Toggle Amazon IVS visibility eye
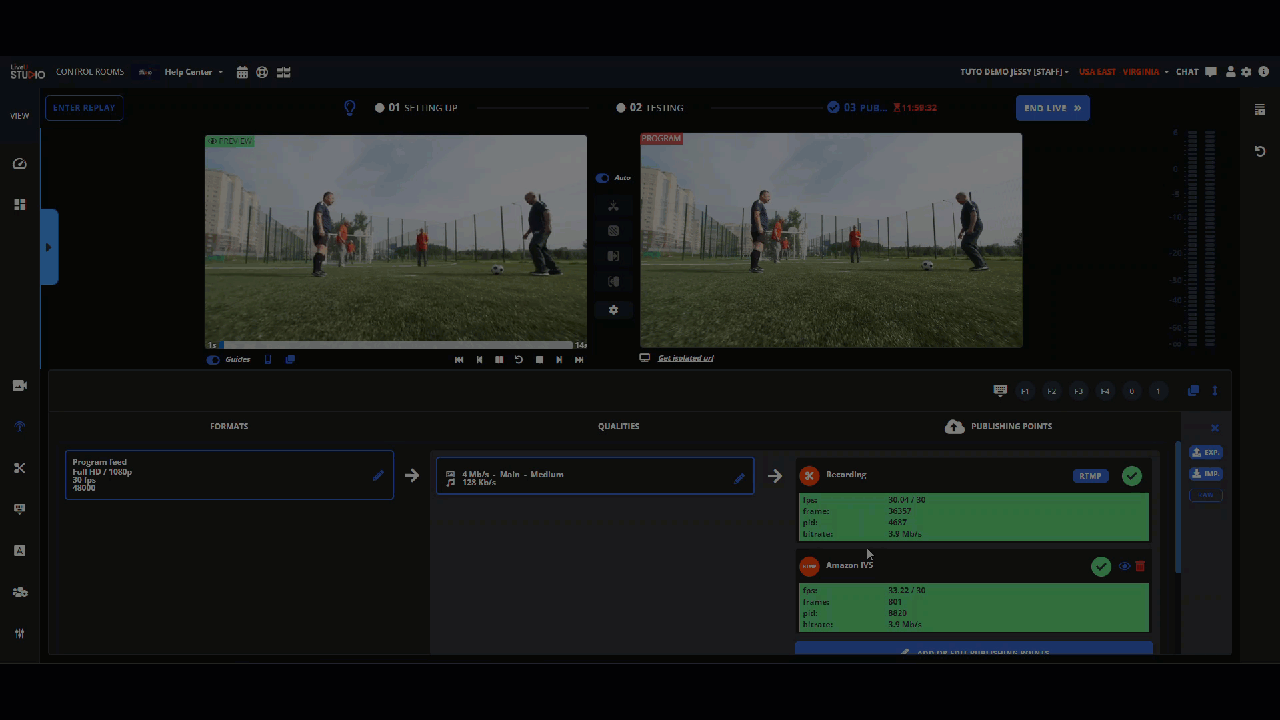 pos(1124,566)
